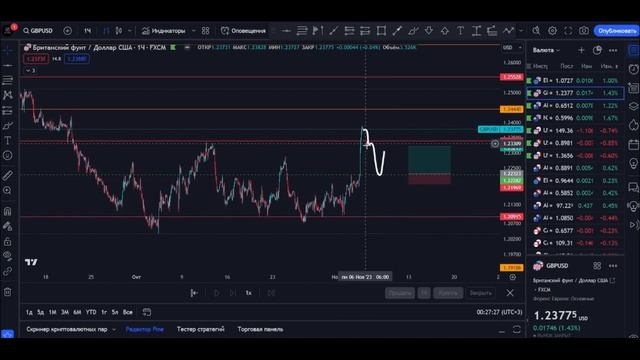
Task: Select the path zigzag line tool in top toolbar
Action: (508, 31)
